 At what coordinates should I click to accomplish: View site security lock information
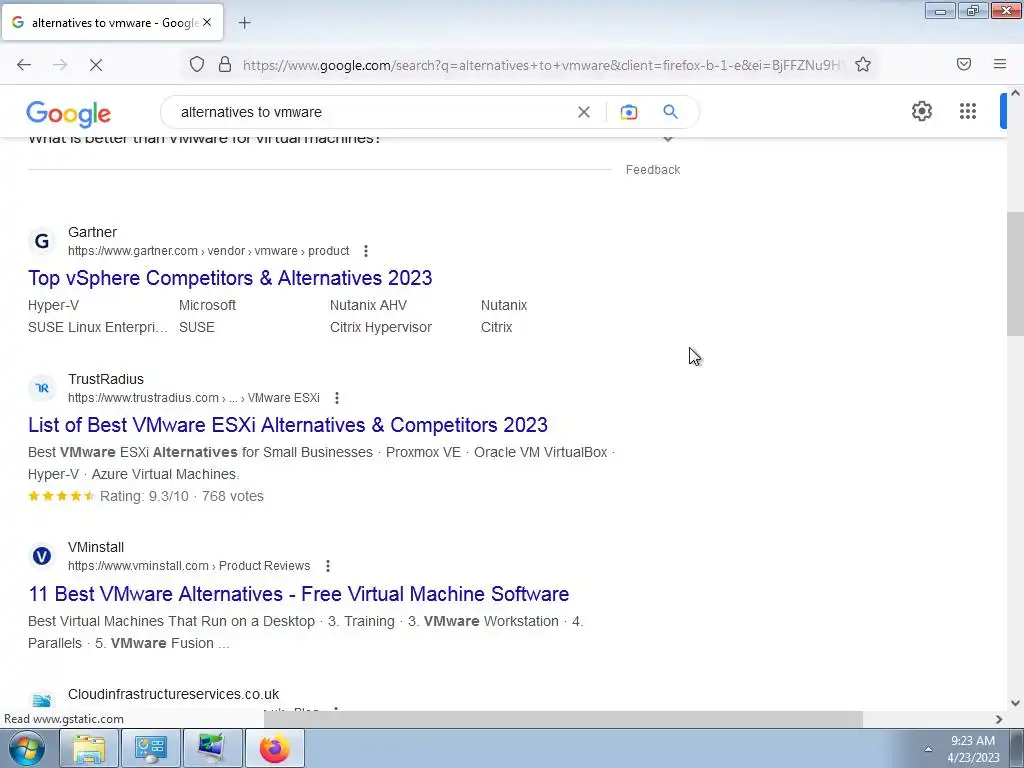[x=225, y=65]
